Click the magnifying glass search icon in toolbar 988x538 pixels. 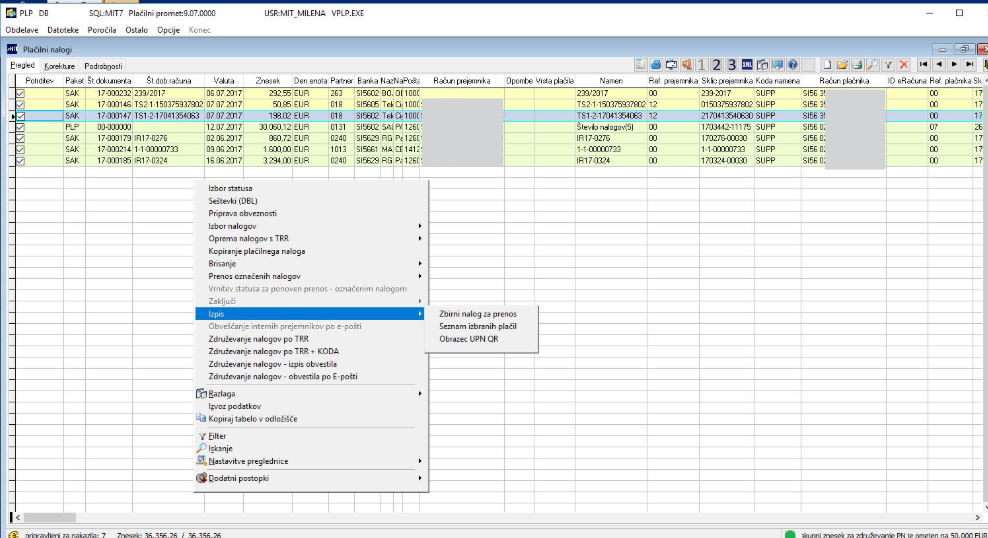coord(872,64)
